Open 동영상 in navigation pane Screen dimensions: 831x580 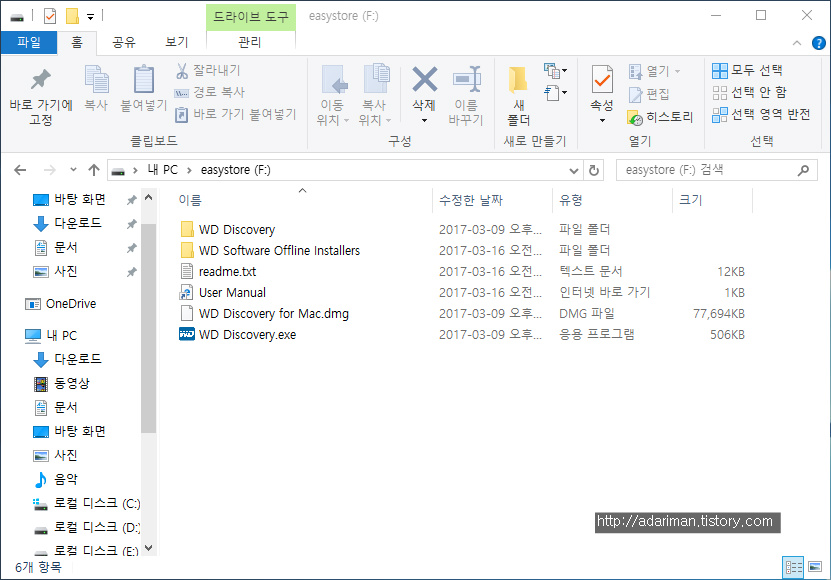pos(72,383)
